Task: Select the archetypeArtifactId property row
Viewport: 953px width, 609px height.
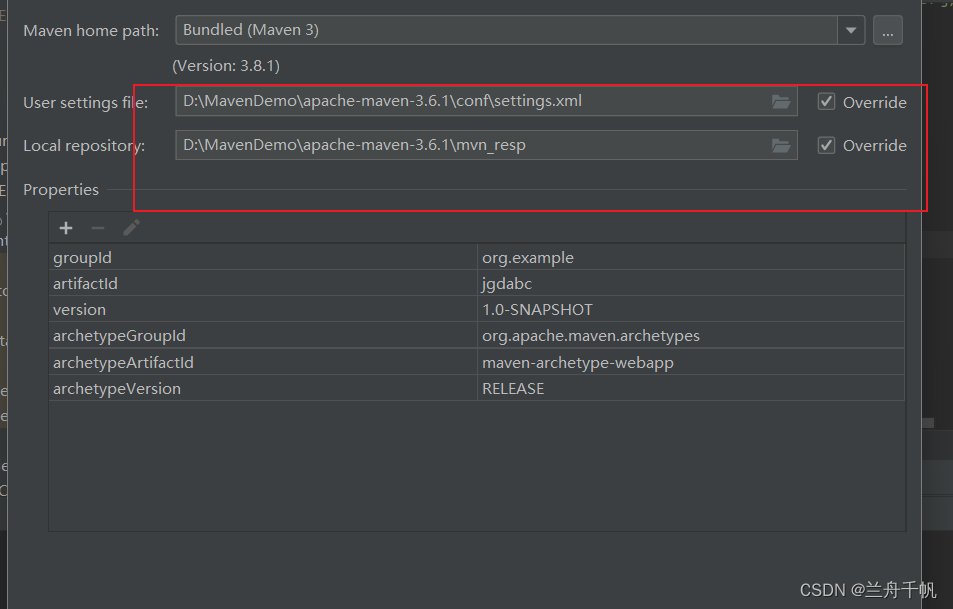Action: 264,362
